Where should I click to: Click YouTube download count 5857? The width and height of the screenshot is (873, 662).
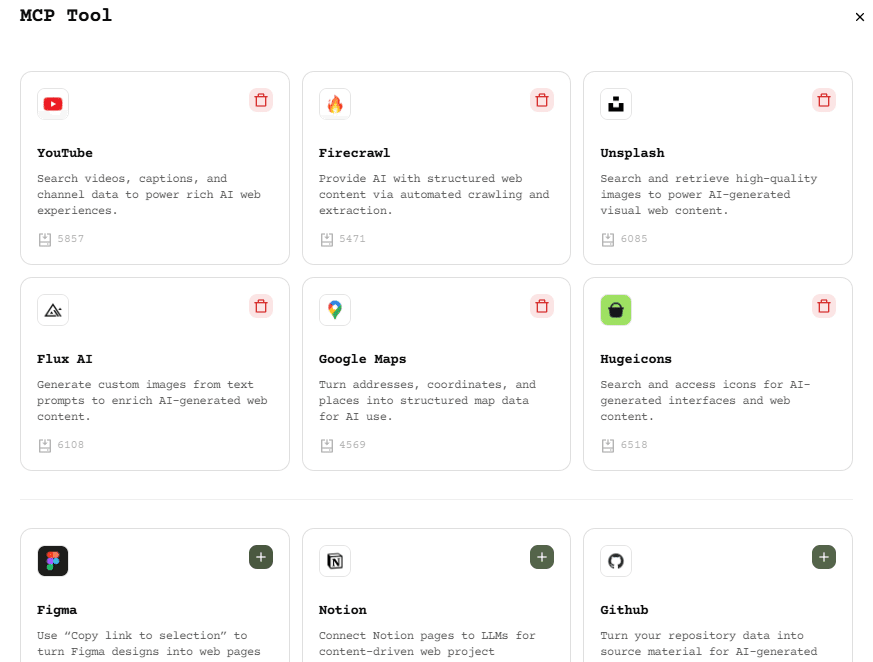[x=70, y=239]
